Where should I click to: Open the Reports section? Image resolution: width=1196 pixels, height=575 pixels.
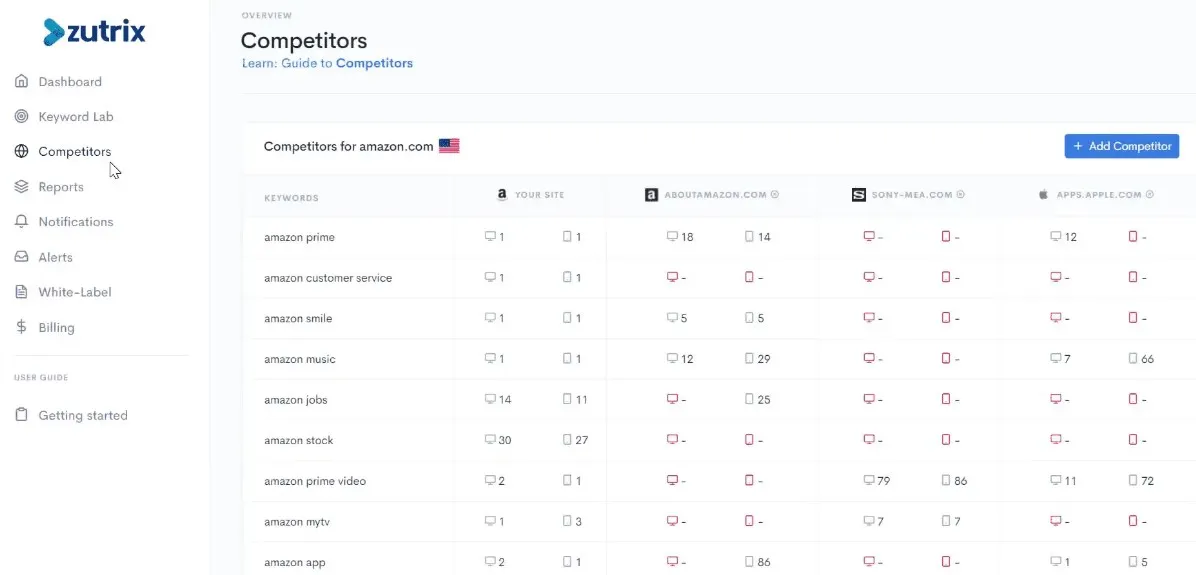click(61, 187)
